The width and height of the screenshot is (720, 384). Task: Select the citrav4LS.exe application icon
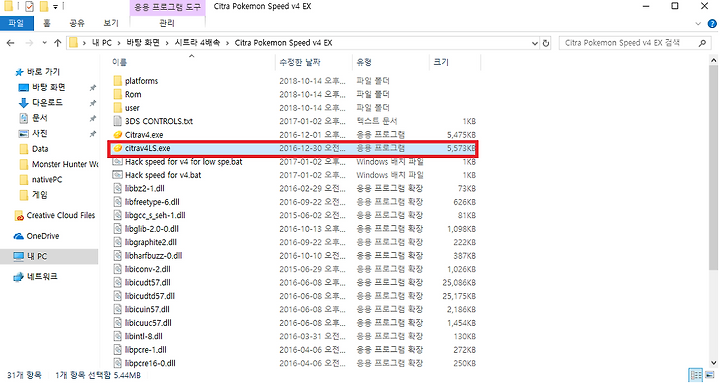[118, 148]
